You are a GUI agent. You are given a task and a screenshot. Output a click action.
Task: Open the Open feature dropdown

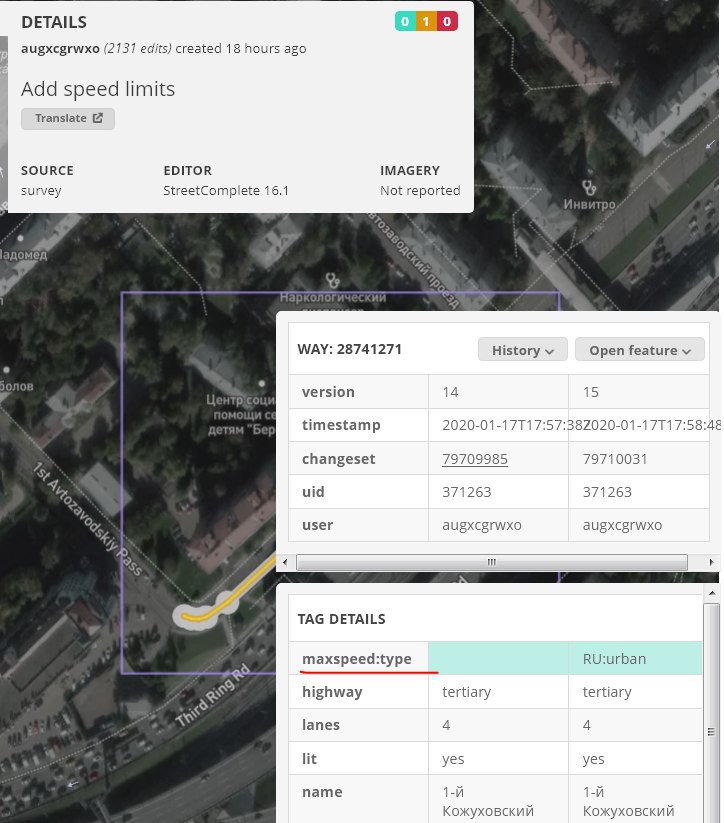[639, 350]
